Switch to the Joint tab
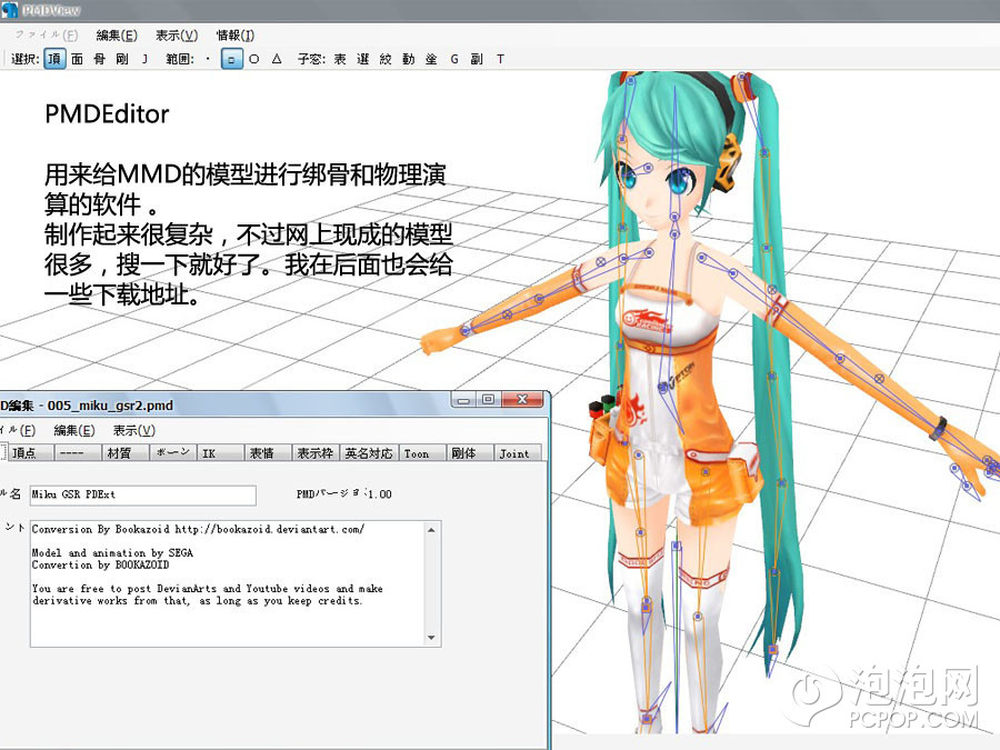The width and height of the screenshot is (1000, 750). click(x=517, y=453)
